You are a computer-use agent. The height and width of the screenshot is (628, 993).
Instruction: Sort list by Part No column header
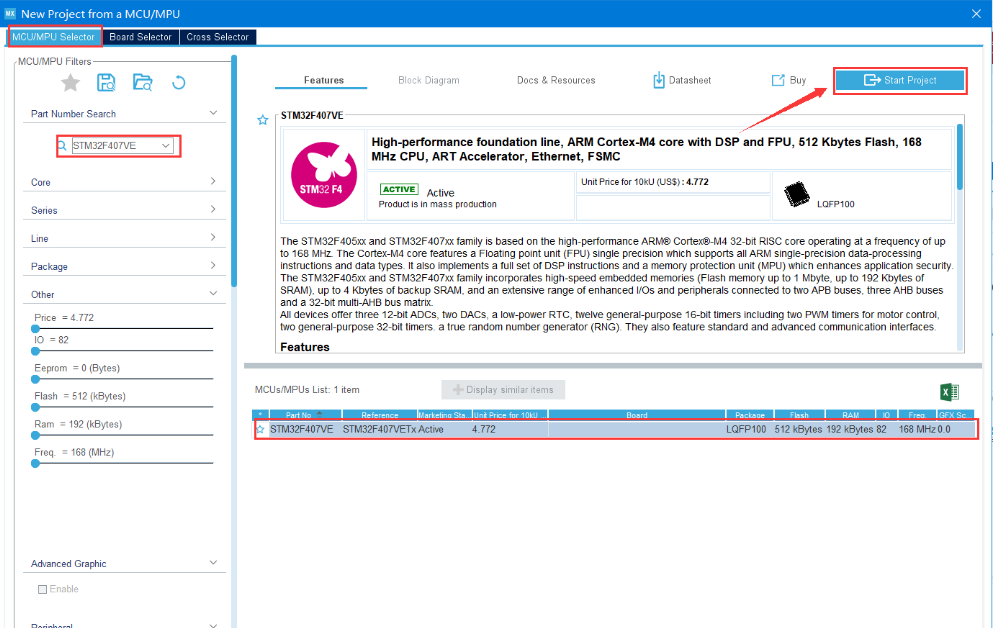pyautogui.click(x=305, y=415)
